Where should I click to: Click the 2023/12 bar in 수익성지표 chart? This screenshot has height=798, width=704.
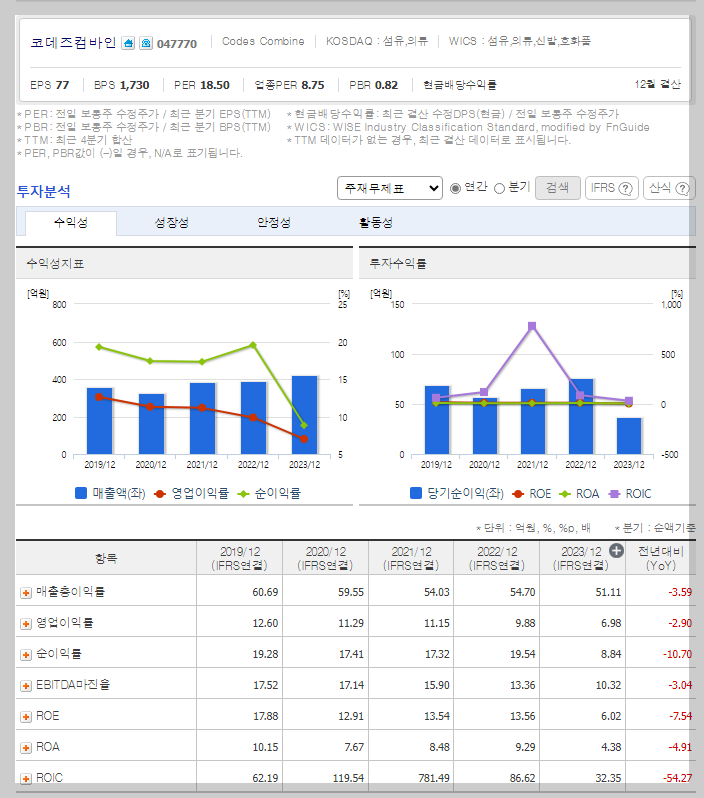tap(304, 415)
